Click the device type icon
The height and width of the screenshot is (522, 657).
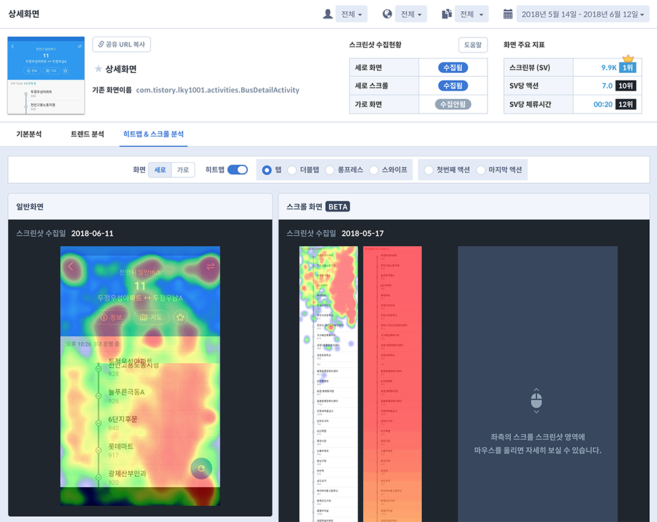(x=447, y=14)
